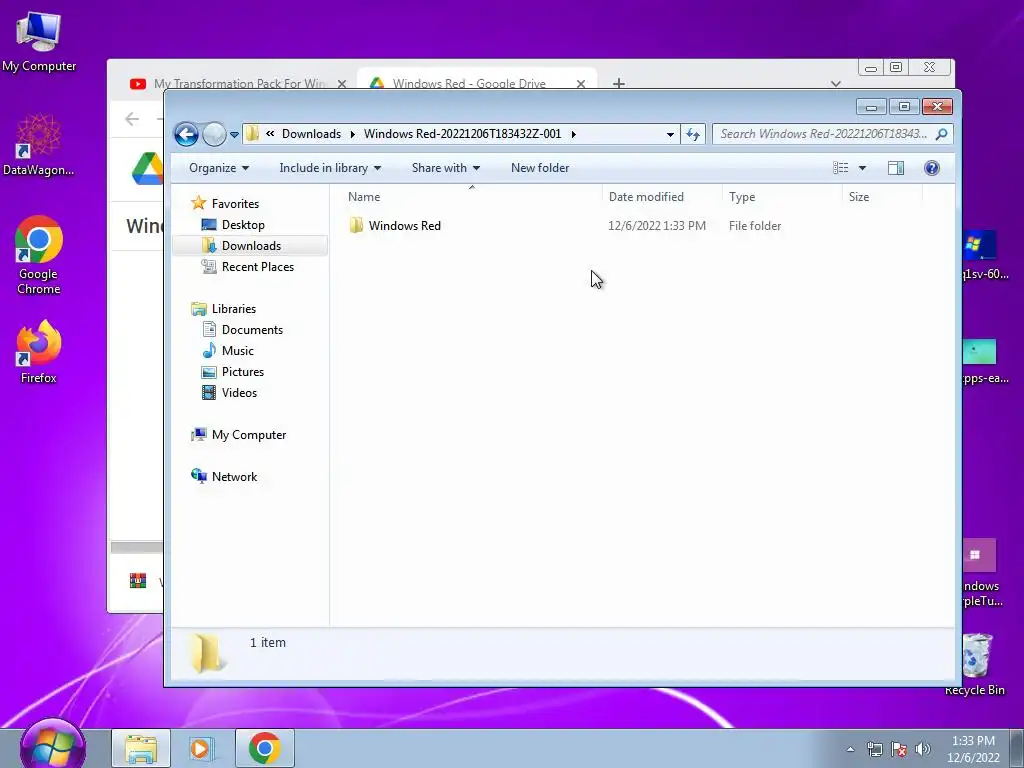
Task: Close the YouTube tab in Chrome
Action: 342,84
